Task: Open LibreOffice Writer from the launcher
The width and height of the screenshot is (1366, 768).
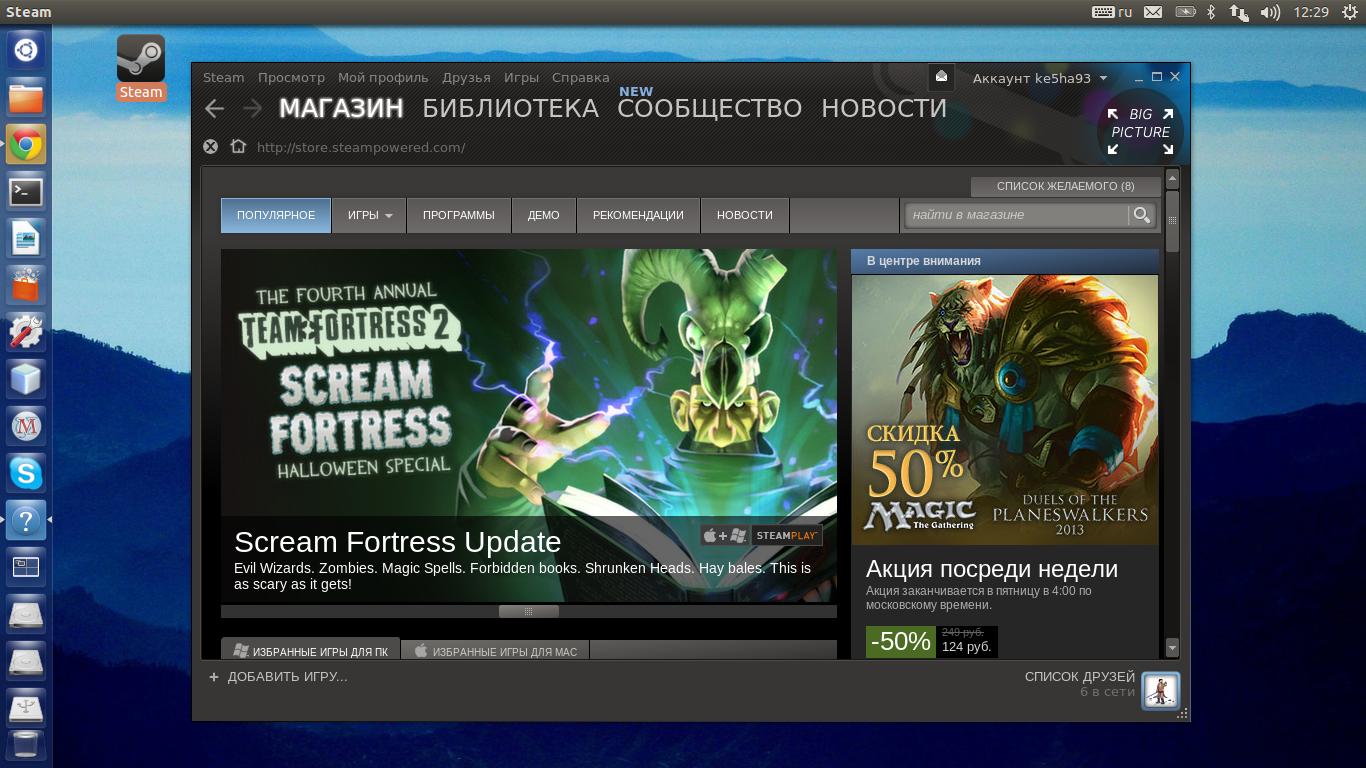Action: pos(26,238)
